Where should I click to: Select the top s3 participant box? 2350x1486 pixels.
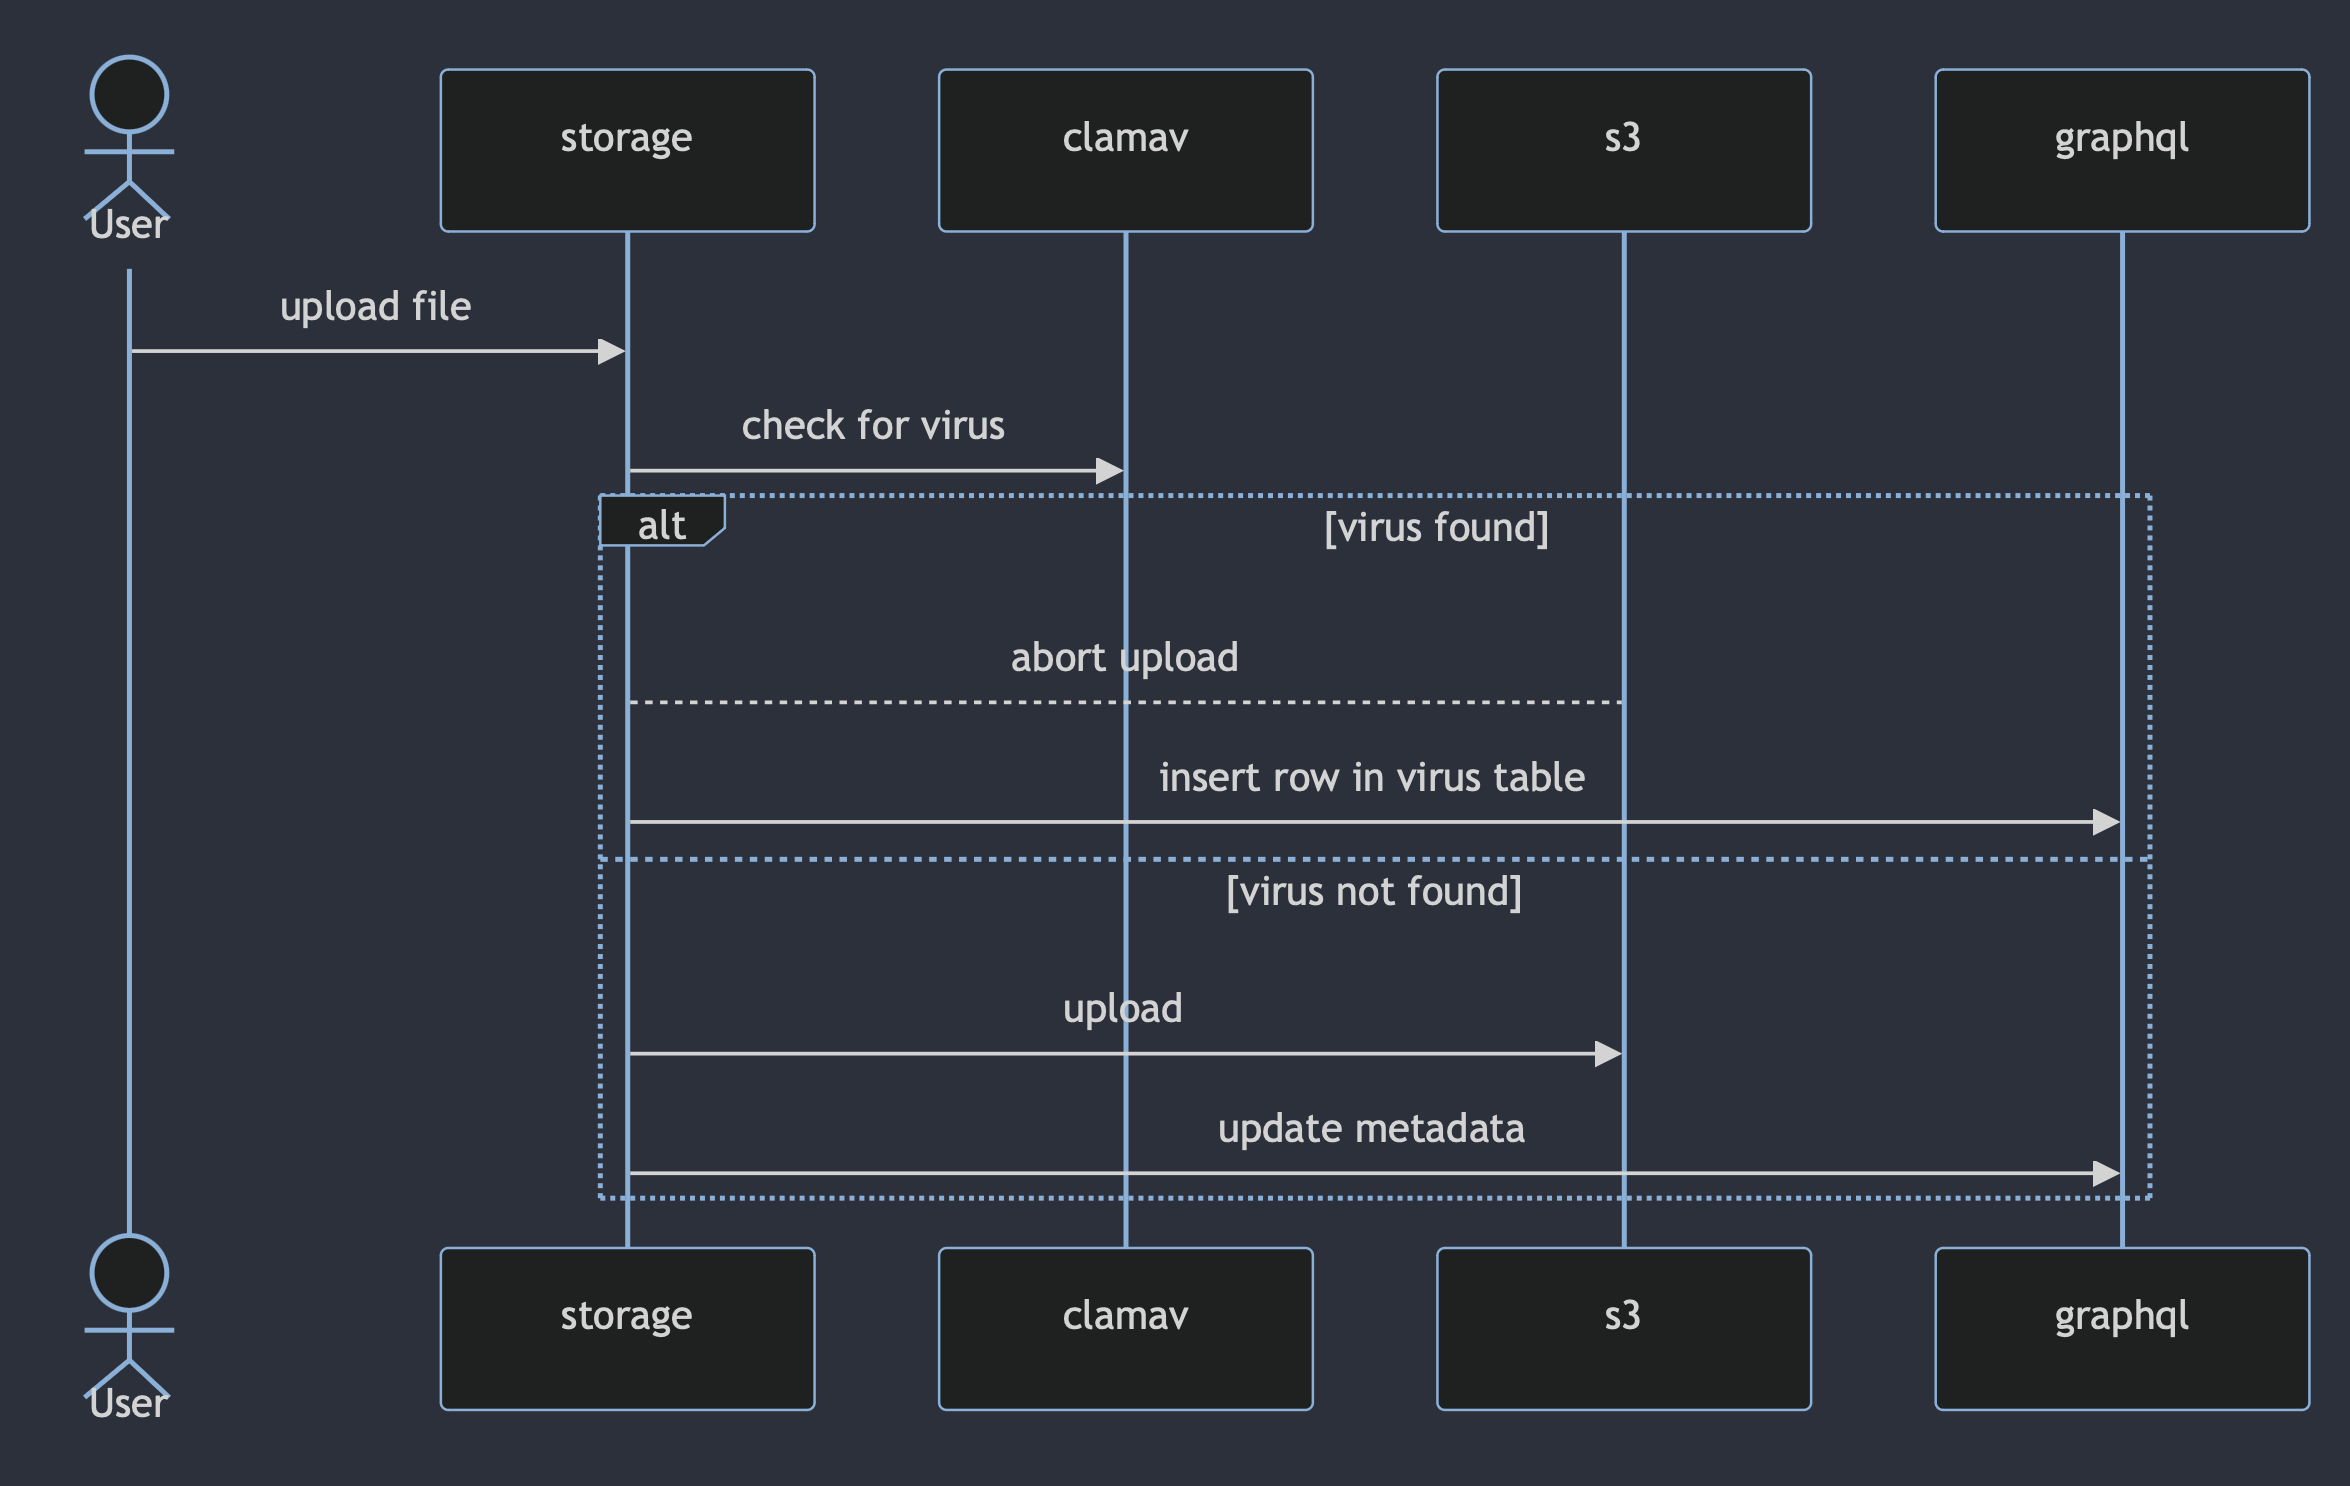point(1623,150)
